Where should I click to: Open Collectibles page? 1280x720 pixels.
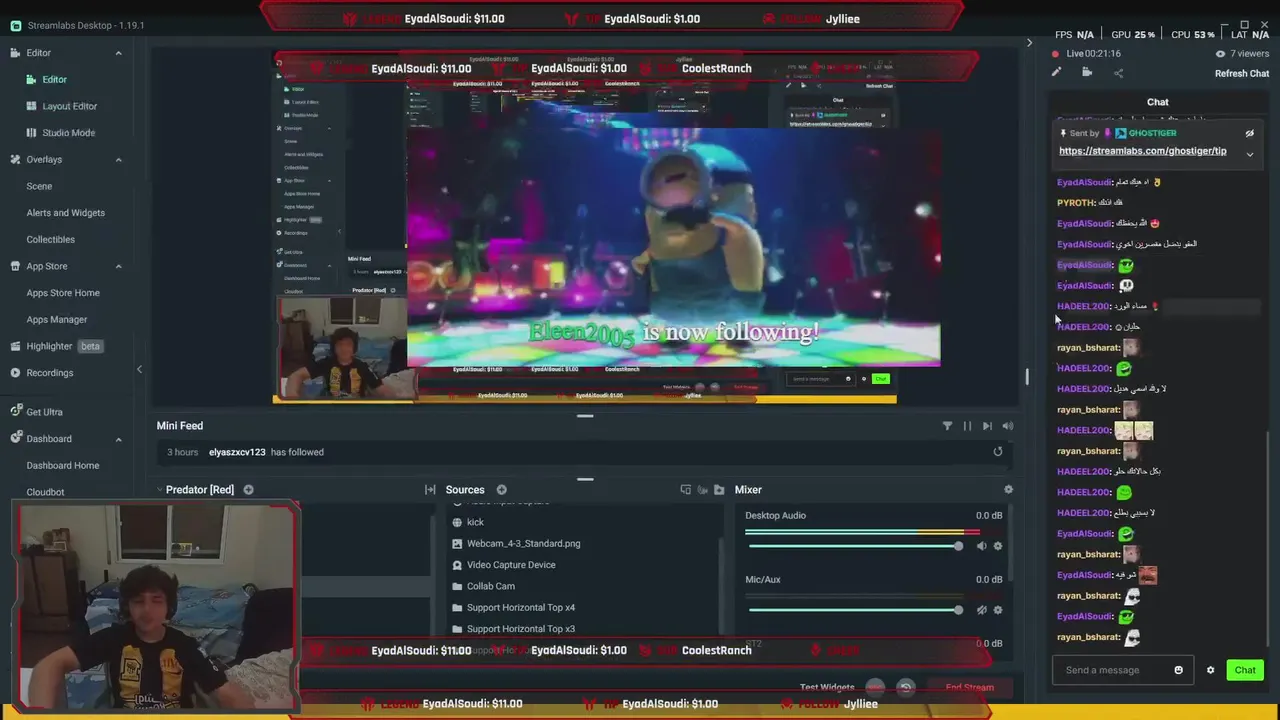(x=51, y=240)
